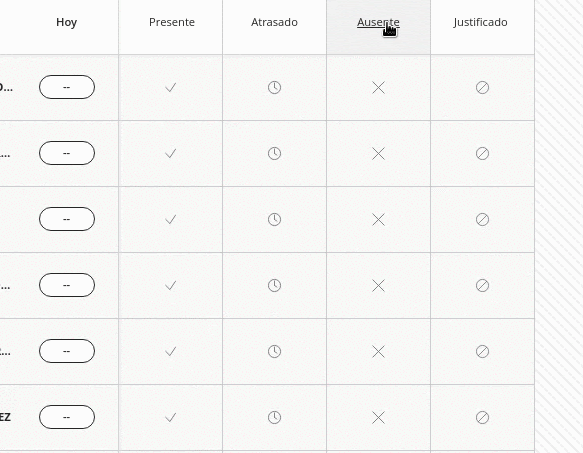
Task: Select the Atrasado column header
Action: (274, 22)
